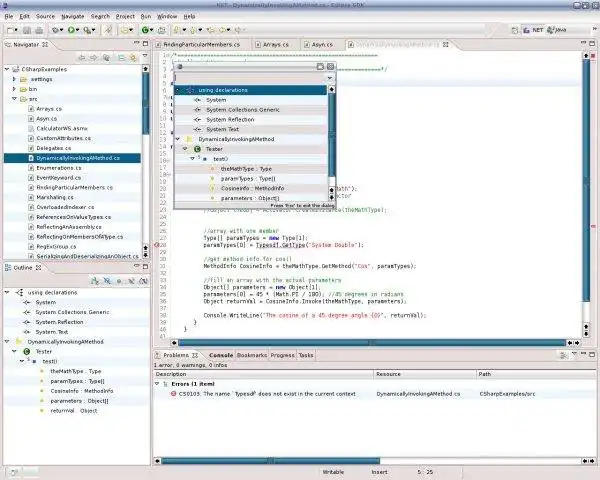Collapse using declarations in Outline panel
Viewport: 600px width, 480px height.
pyautogui.click(x=6, y=292)
